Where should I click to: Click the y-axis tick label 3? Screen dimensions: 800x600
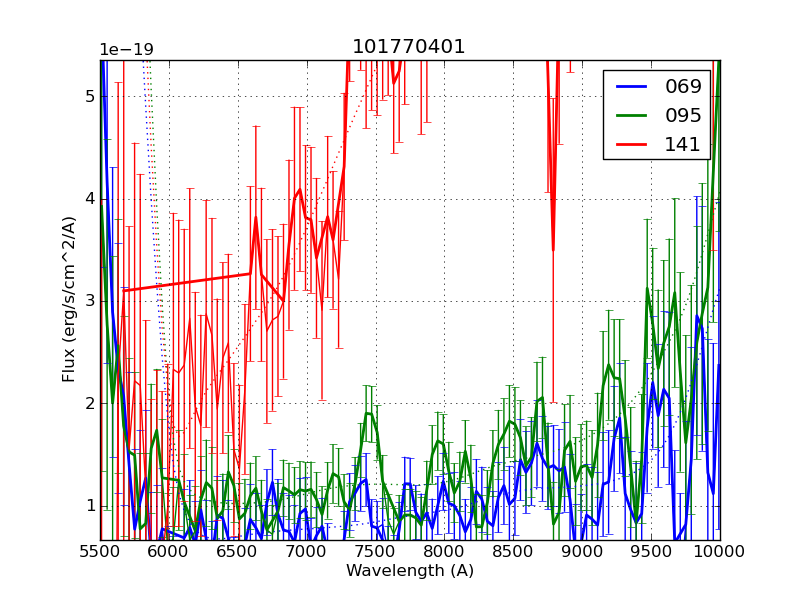pyautogui.click(x=89, y=301)
